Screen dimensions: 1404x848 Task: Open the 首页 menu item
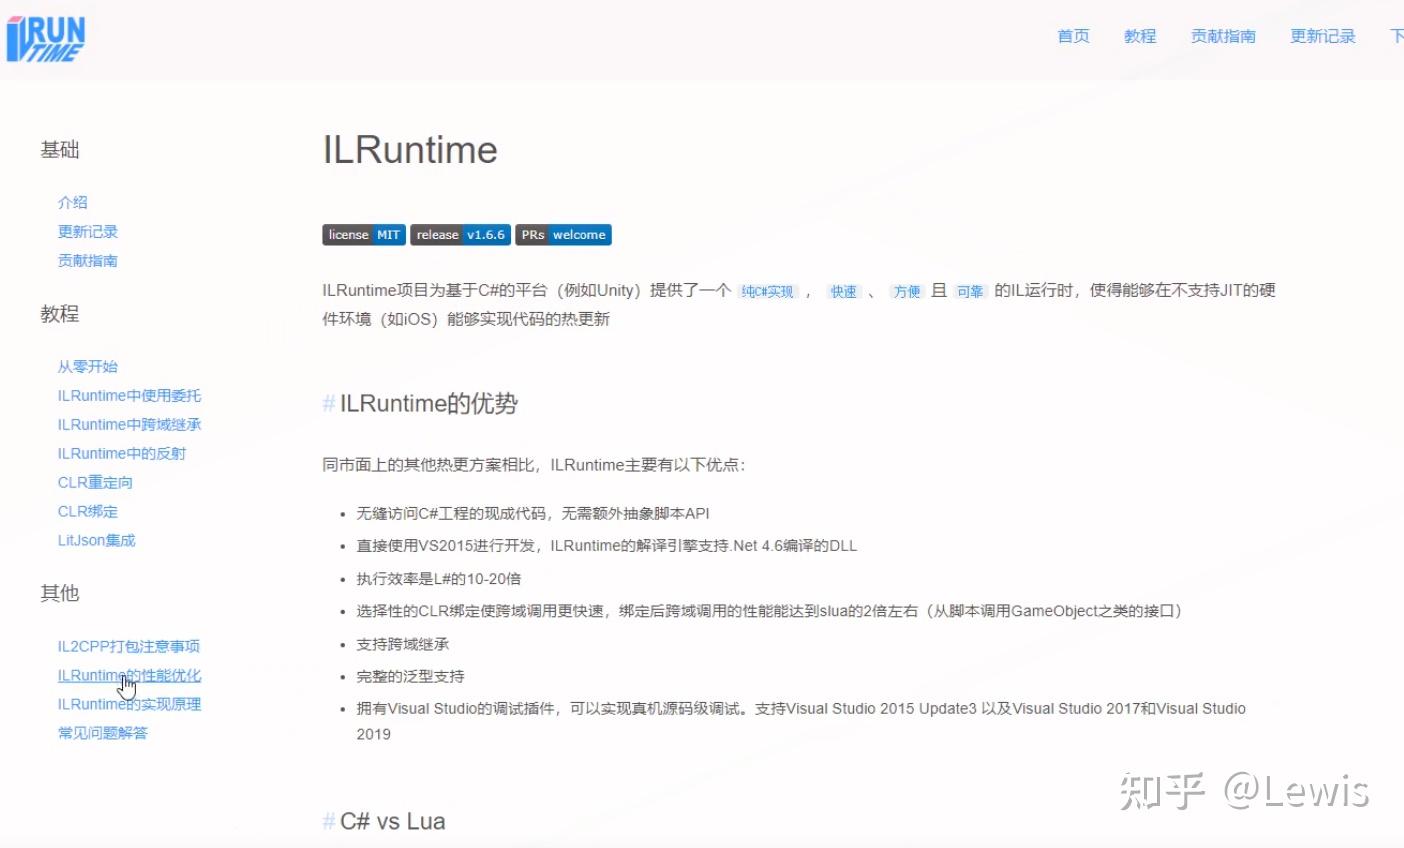point(1072,36)
